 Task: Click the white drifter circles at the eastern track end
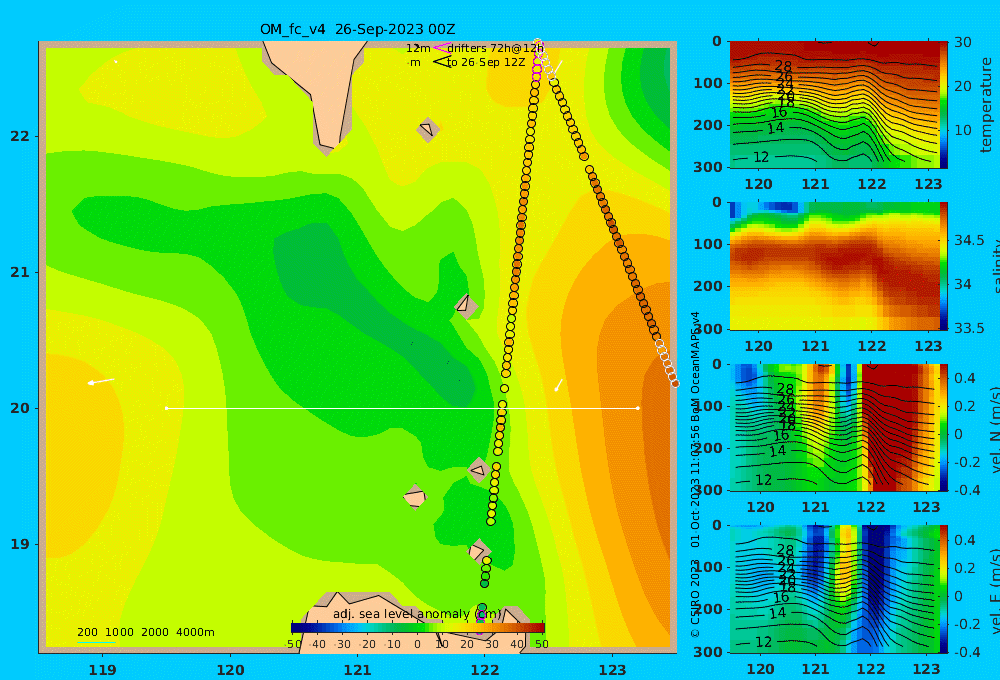[x=668, y=364]
